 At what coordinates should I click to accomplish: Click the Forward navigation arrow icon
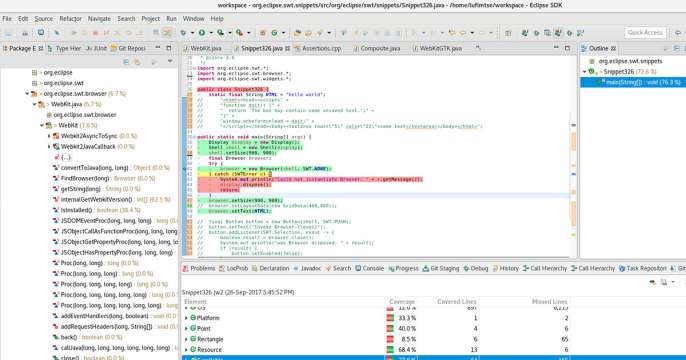[x=482, y=33]
